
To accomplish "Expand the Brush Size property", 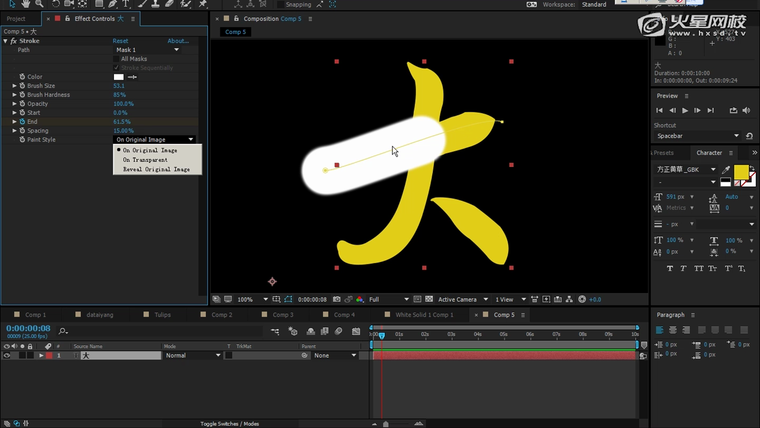I will click(x=14, y=86).
